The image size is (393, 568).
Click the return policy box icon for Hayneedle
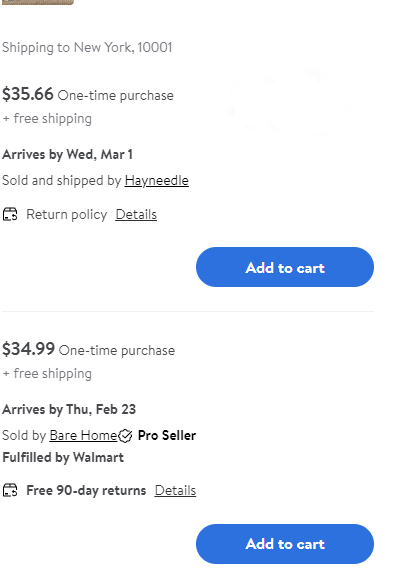click(x=10, y=214)
